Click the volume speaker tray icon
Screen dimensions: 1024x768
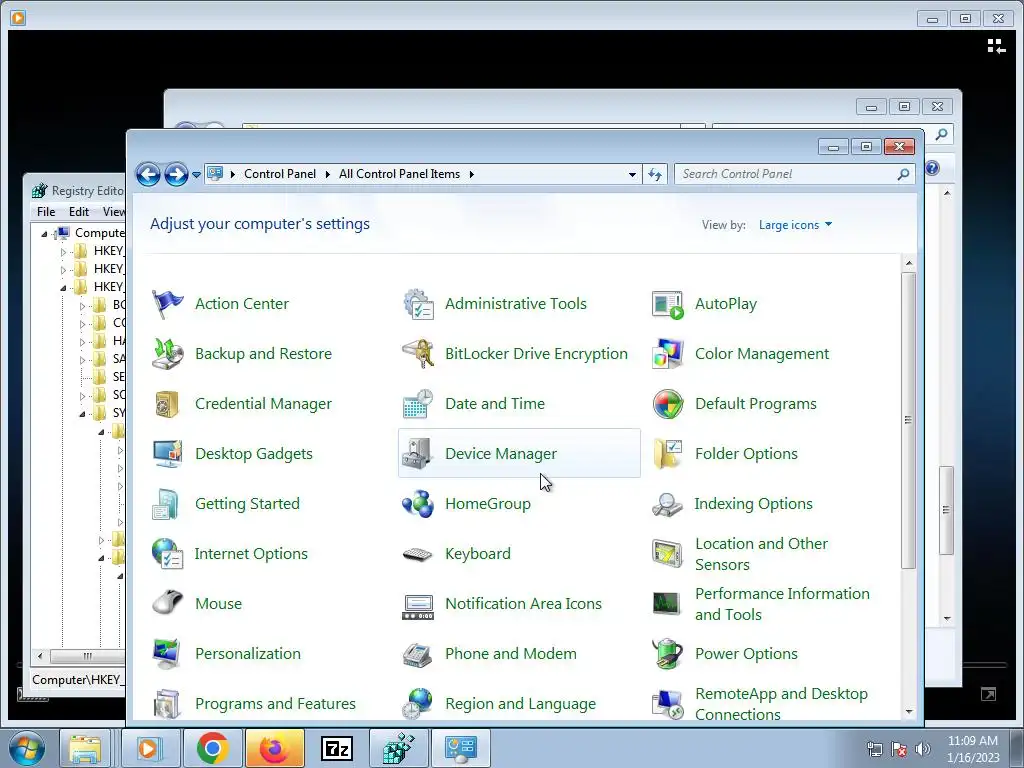[923, 749]
